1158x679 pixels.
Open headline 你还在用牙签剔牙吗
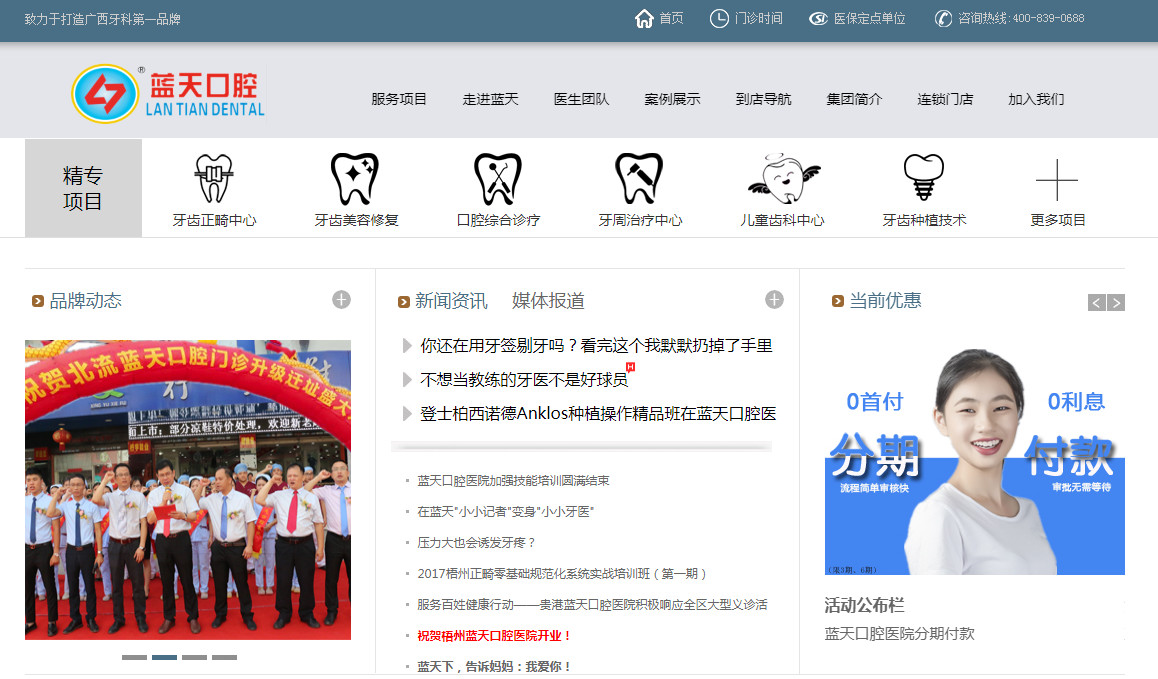click(x=596, y=346)
